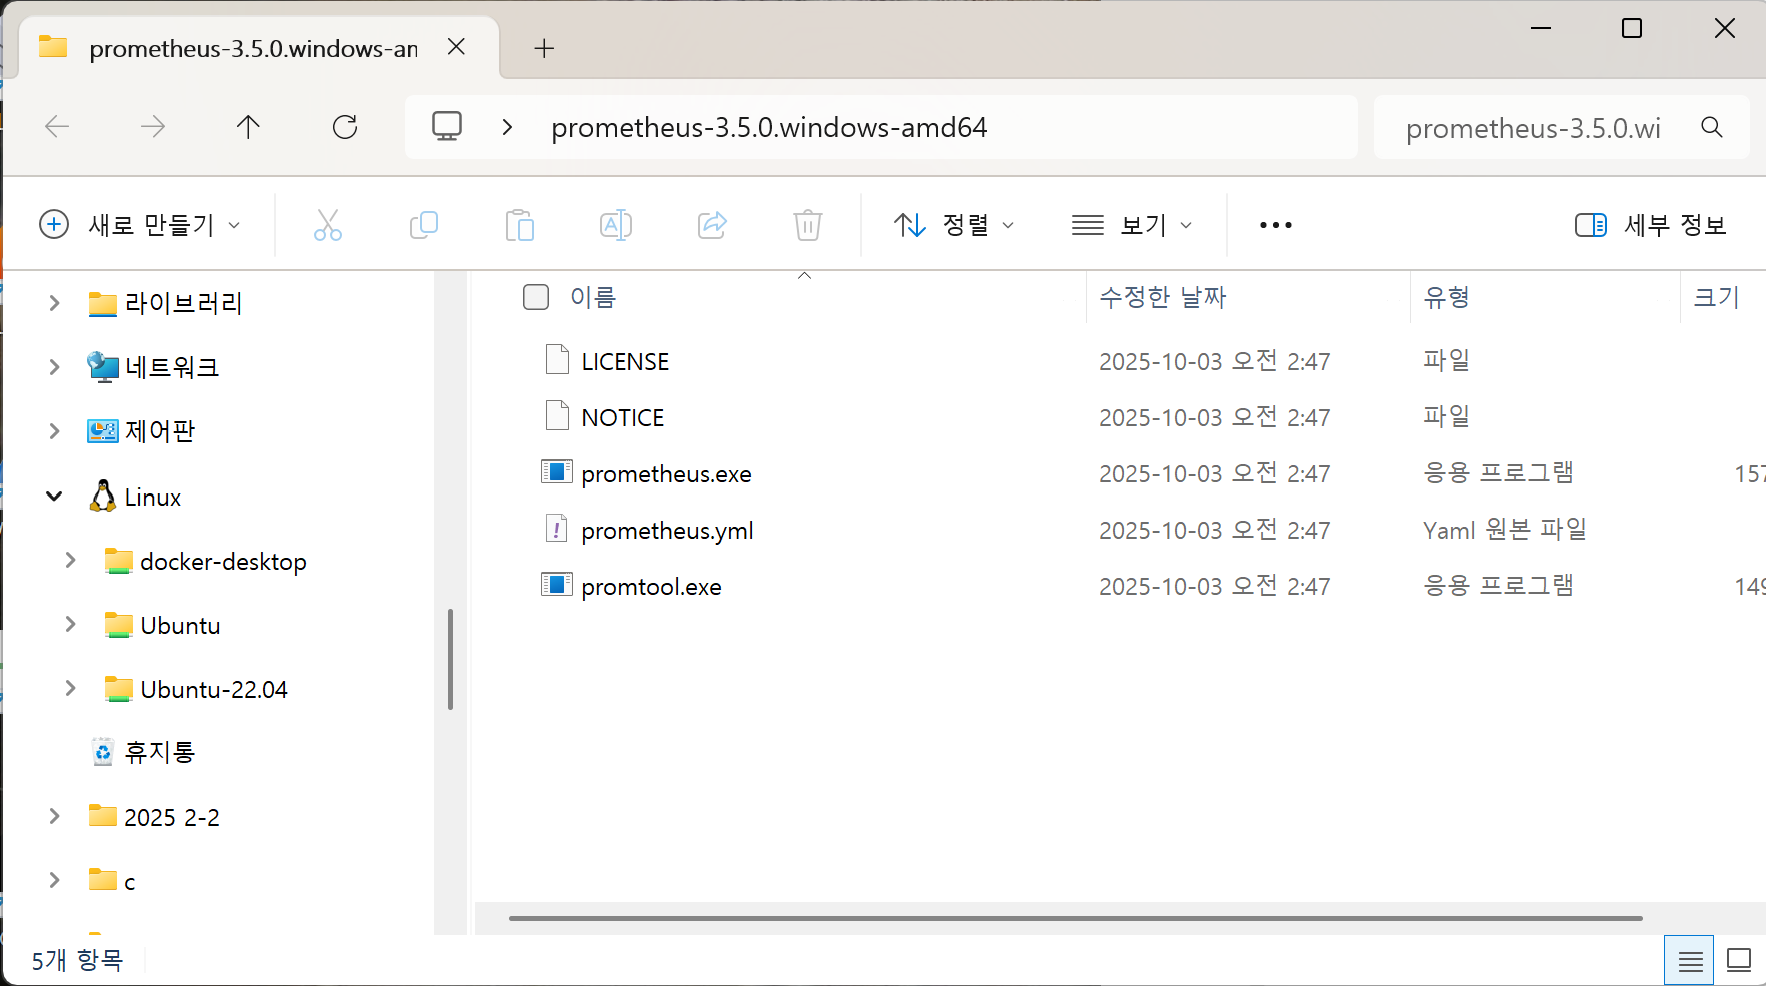This screenshot has width=1766, height=986.
Task: Open the 제어판 control panel item
Action: click(141, 431)
